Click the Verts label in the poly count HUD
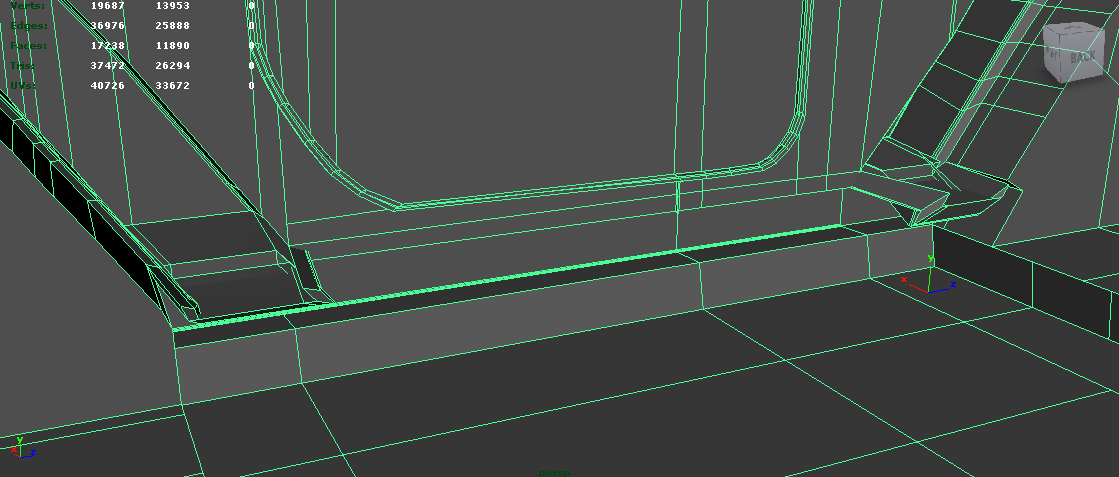This screenshot has width=1119, height=477. (x=28, y=6)
